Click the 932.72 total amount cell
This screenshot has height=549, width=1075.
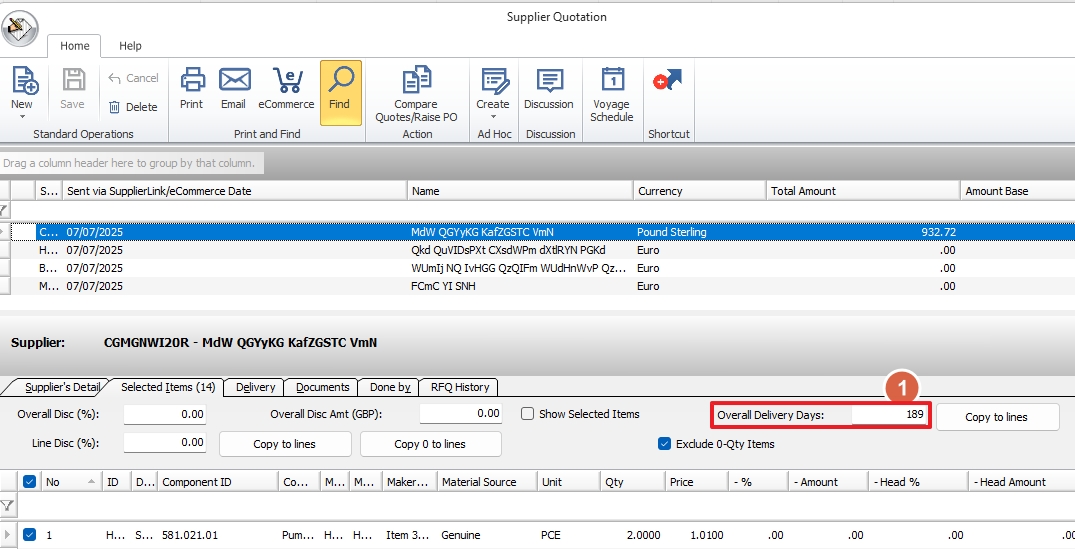click(x=863, y=232)
